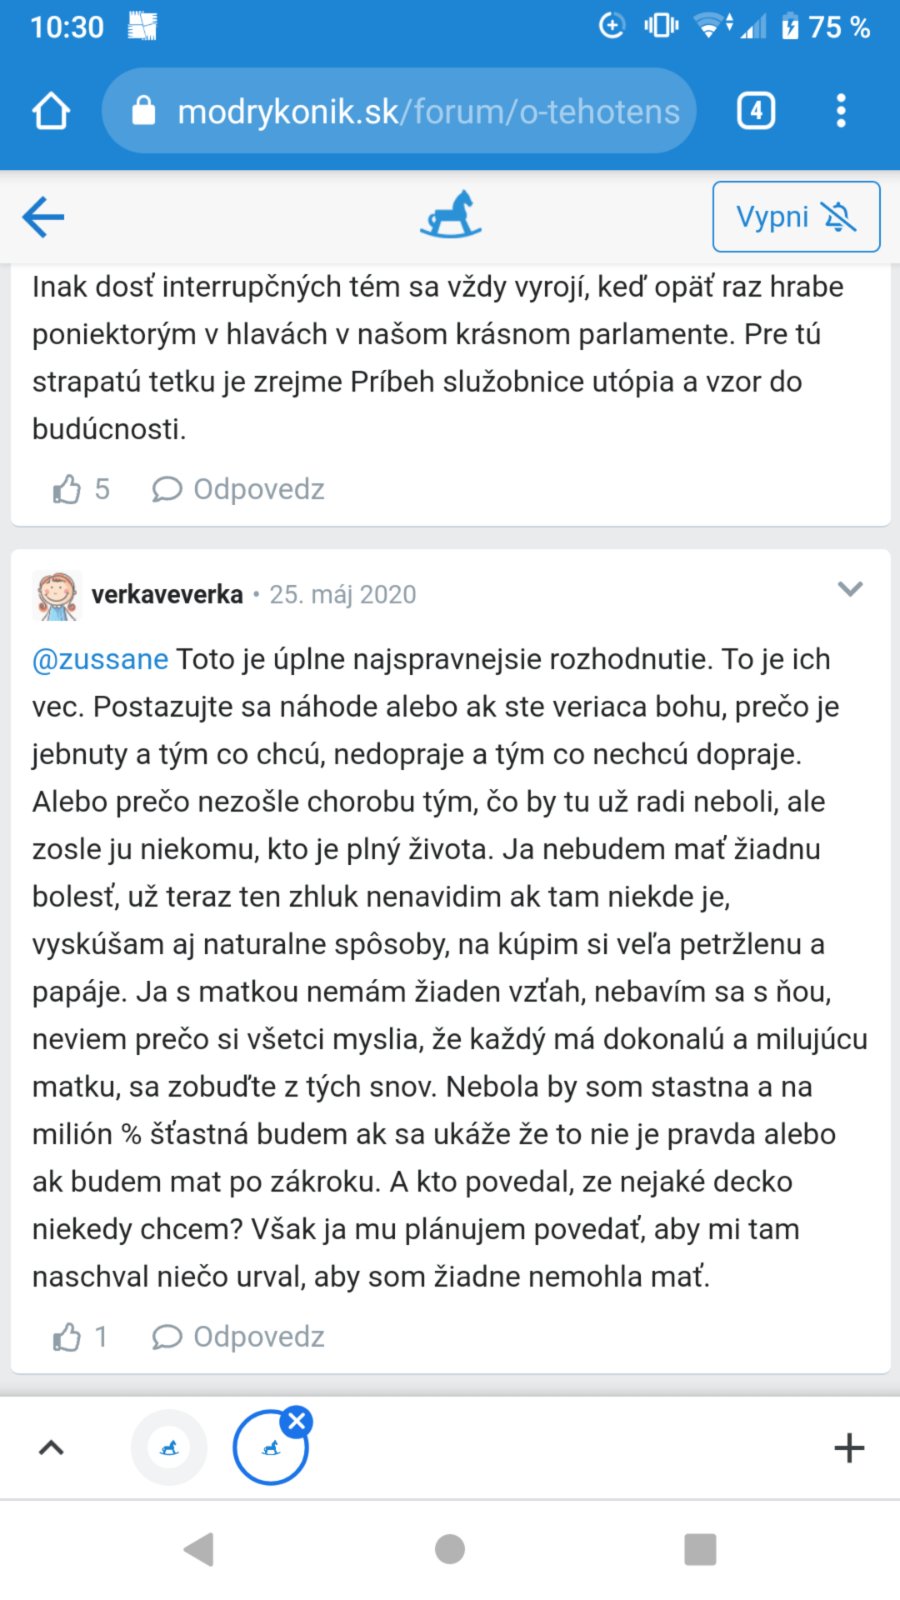Select the blue-outlined active horse tab
Viewport: 900px width, 1600px height.
tap(270, 1448)
